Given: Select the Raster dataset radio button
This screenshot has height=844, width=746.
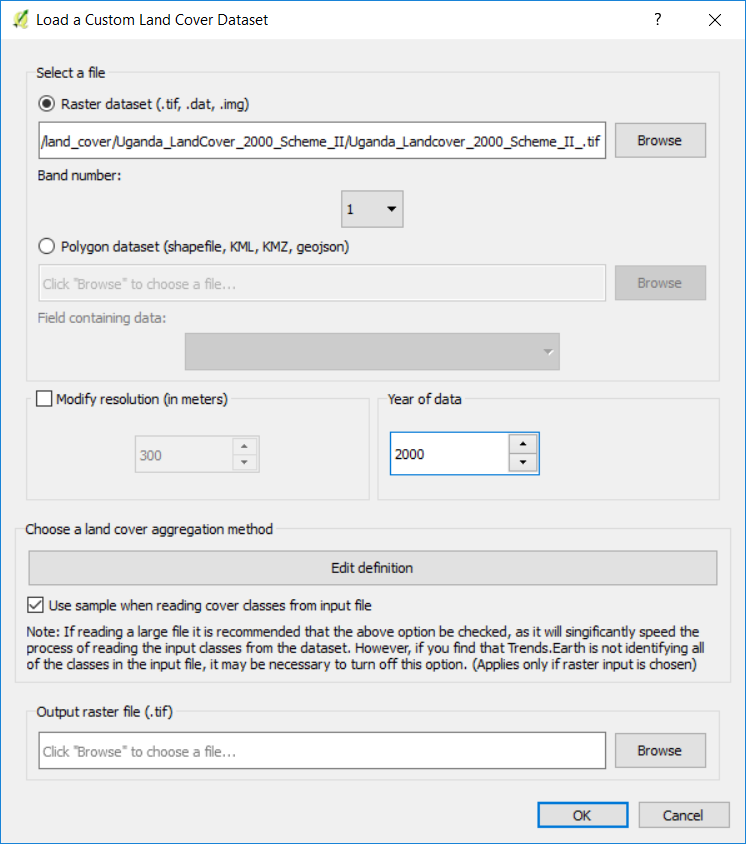Looking at the screenshot, I should 47,103.
